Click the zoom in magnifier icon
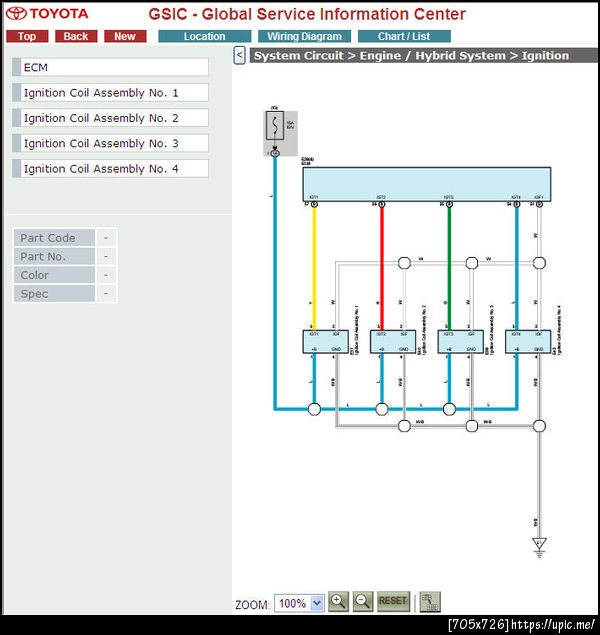This screenshot has height=635, width=600. pos(338,601)
